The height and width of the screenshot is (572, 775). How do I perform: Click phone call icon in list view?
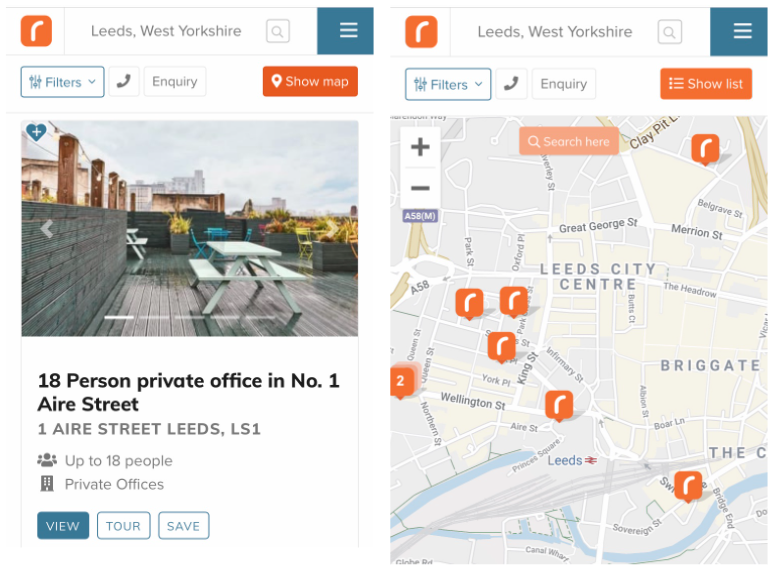tap(124, 82)
